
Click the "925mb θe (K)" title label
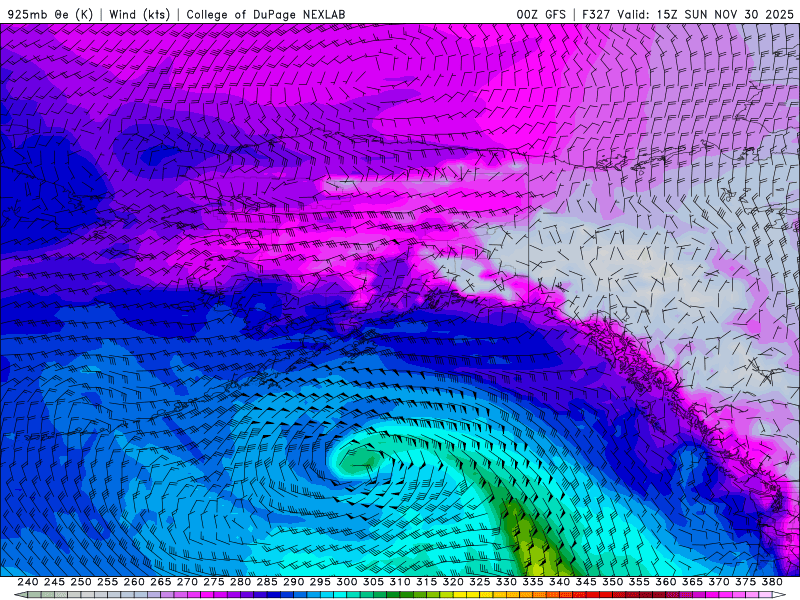(x=50, y=14)
